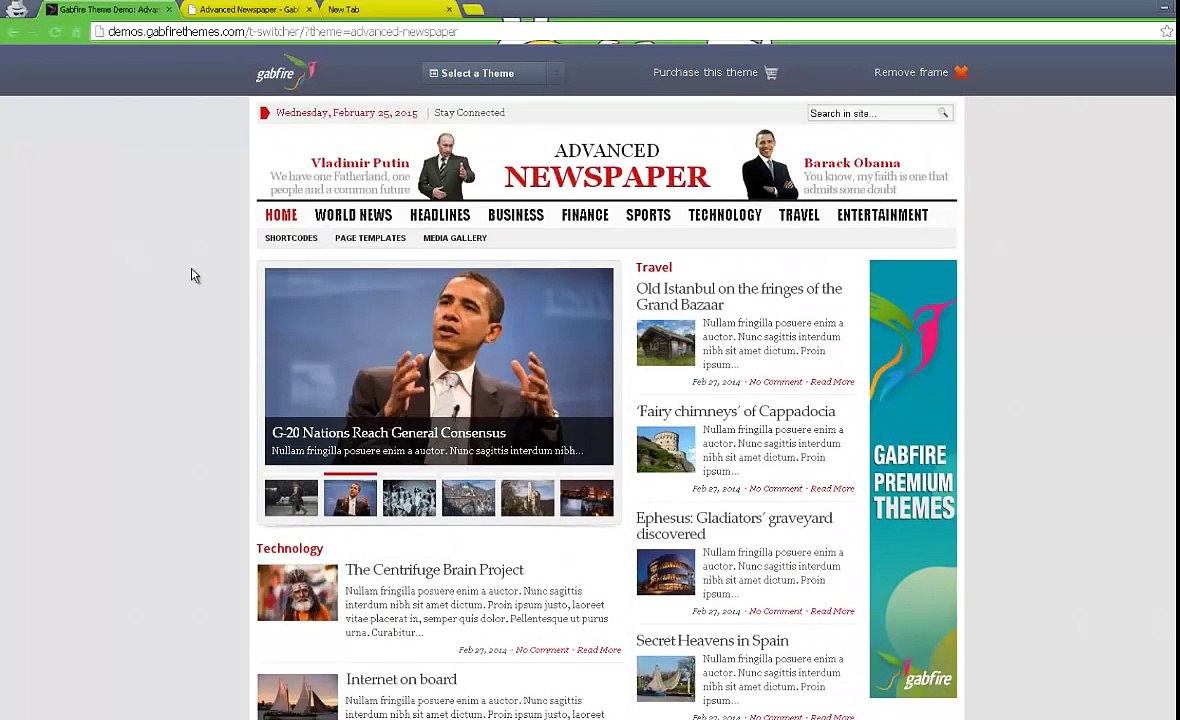The height and width of the screenshot is (720, 1180).
Task: Click the browser forward arrow
Action: [32, 32]
